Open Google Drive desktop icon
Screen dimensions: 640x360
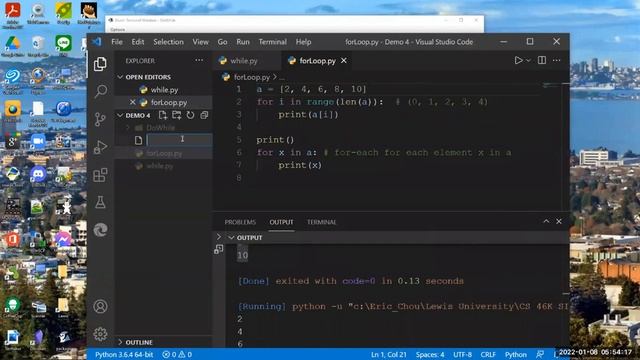click(12, 46)
